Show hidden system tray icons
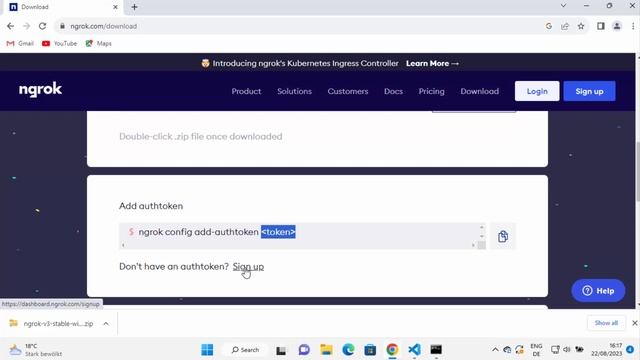 pos(495,350)
